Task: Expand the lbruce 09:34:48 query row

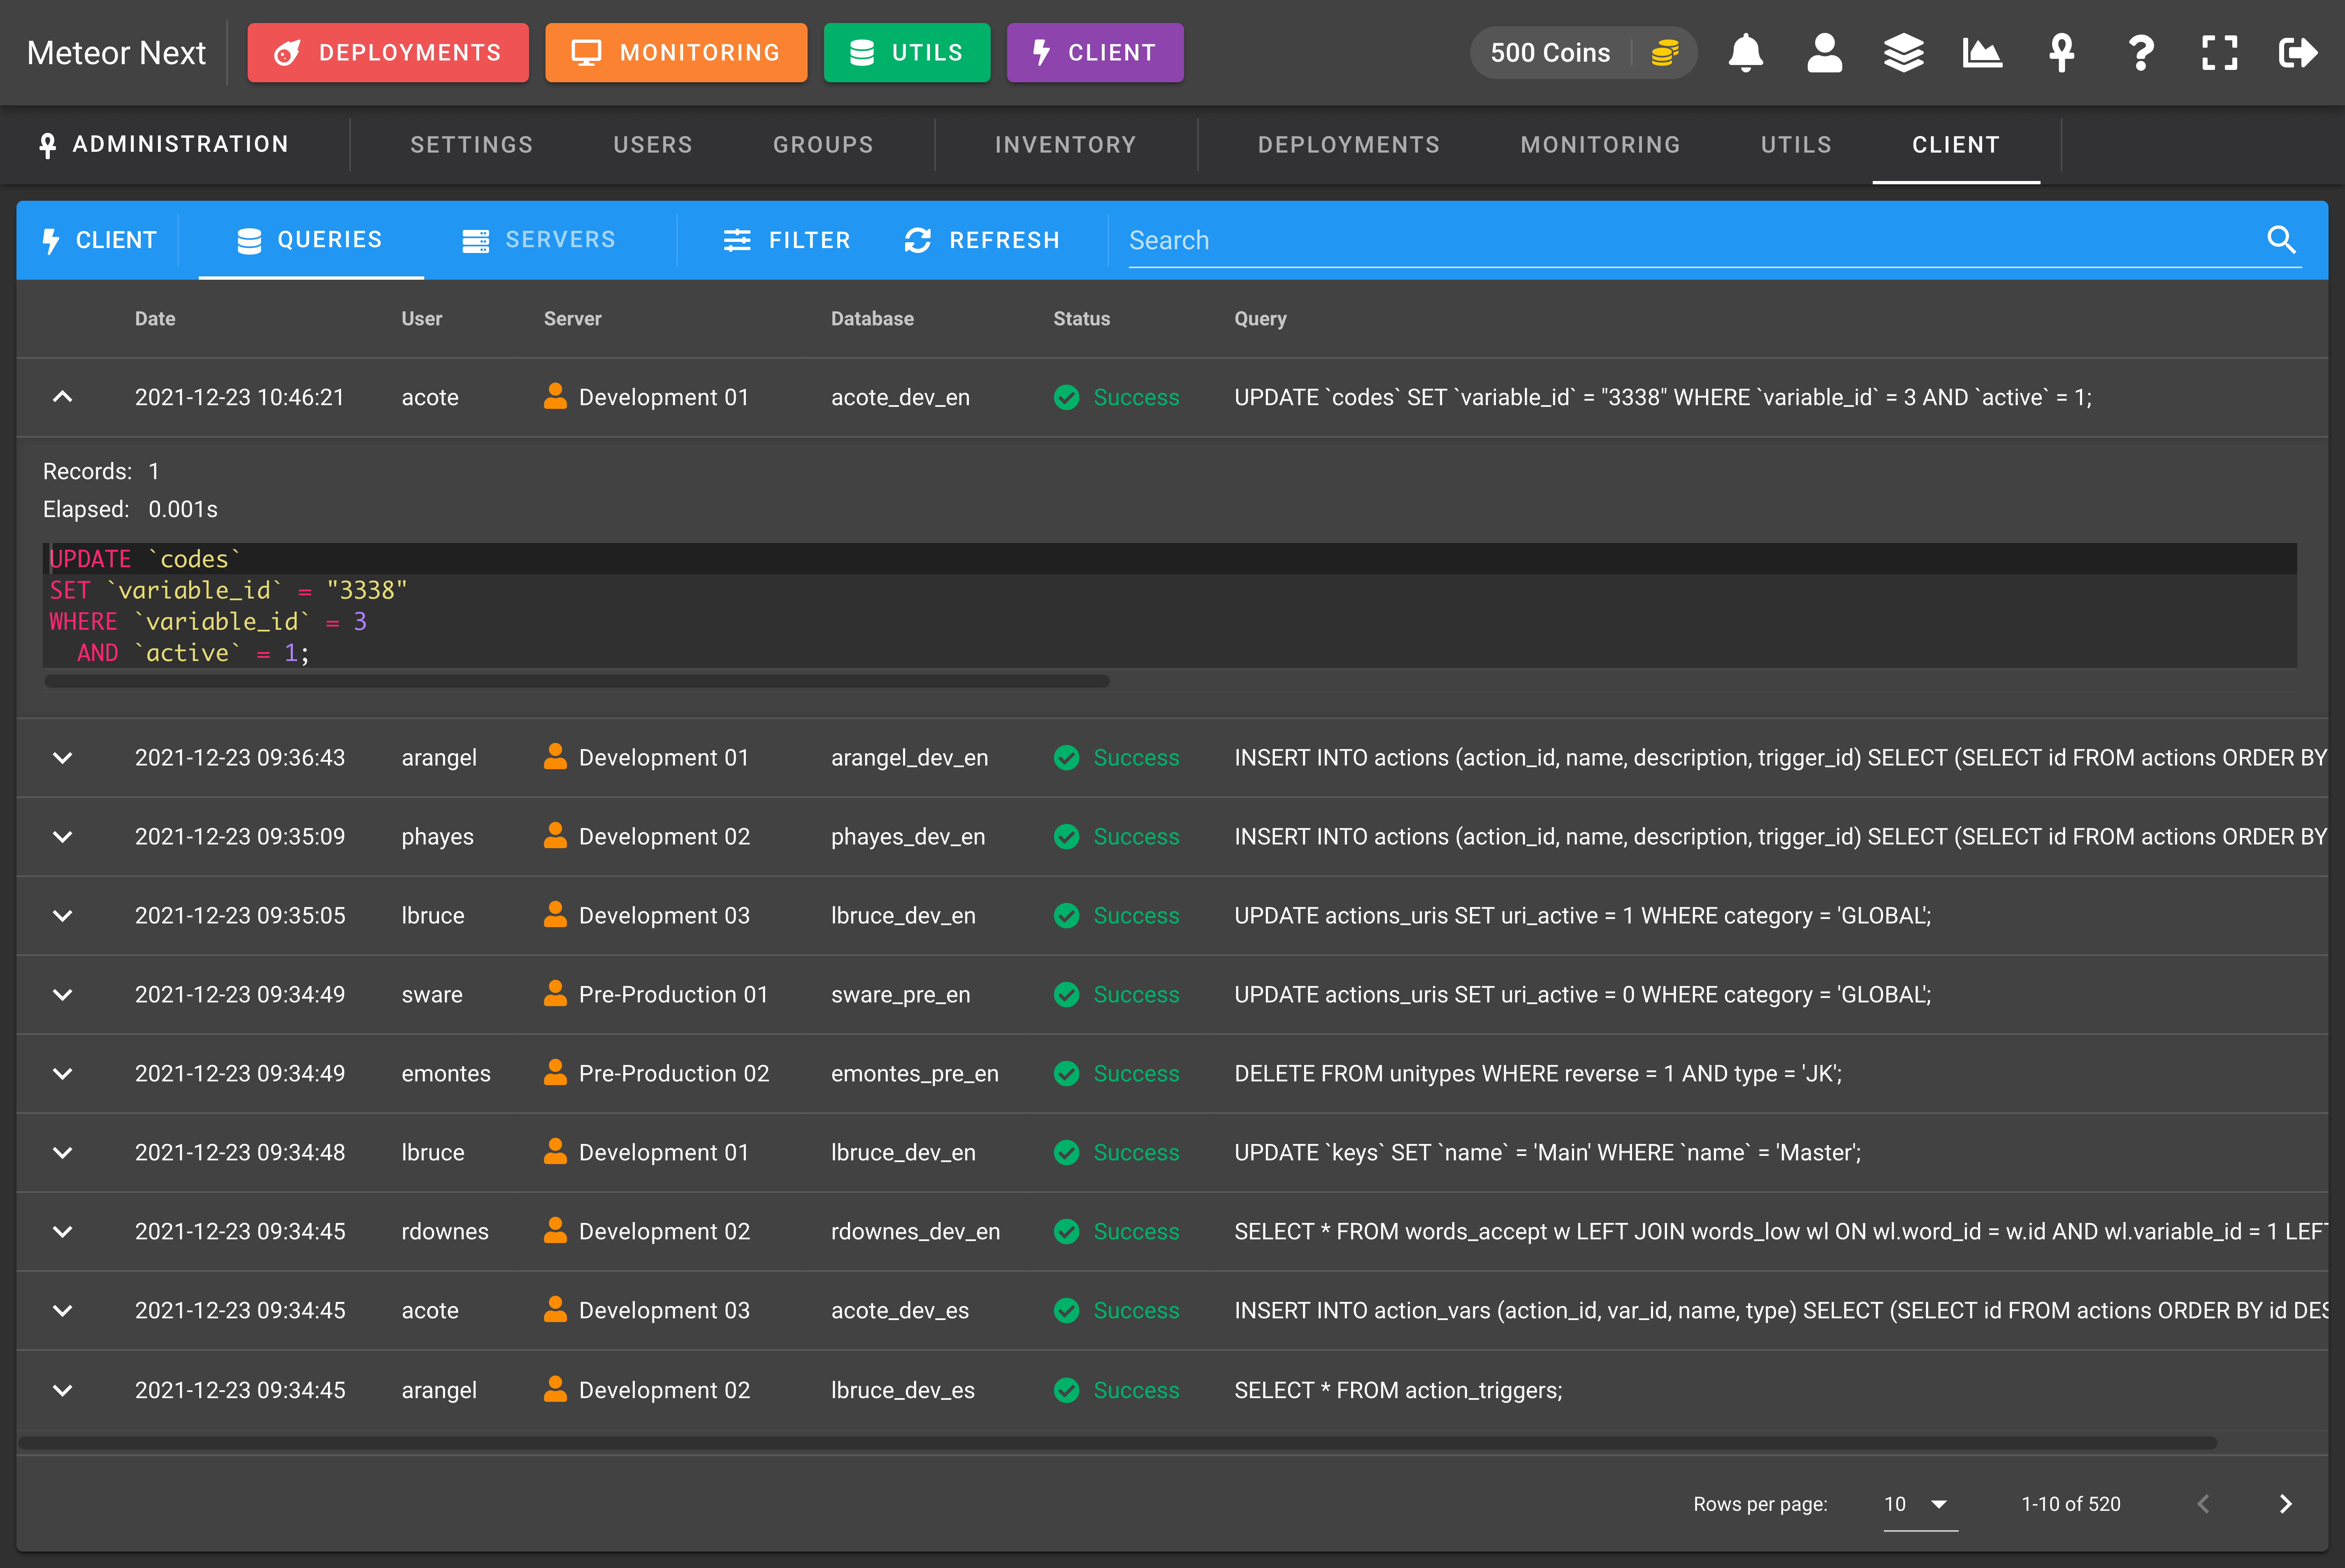Action: [62, 1153]
